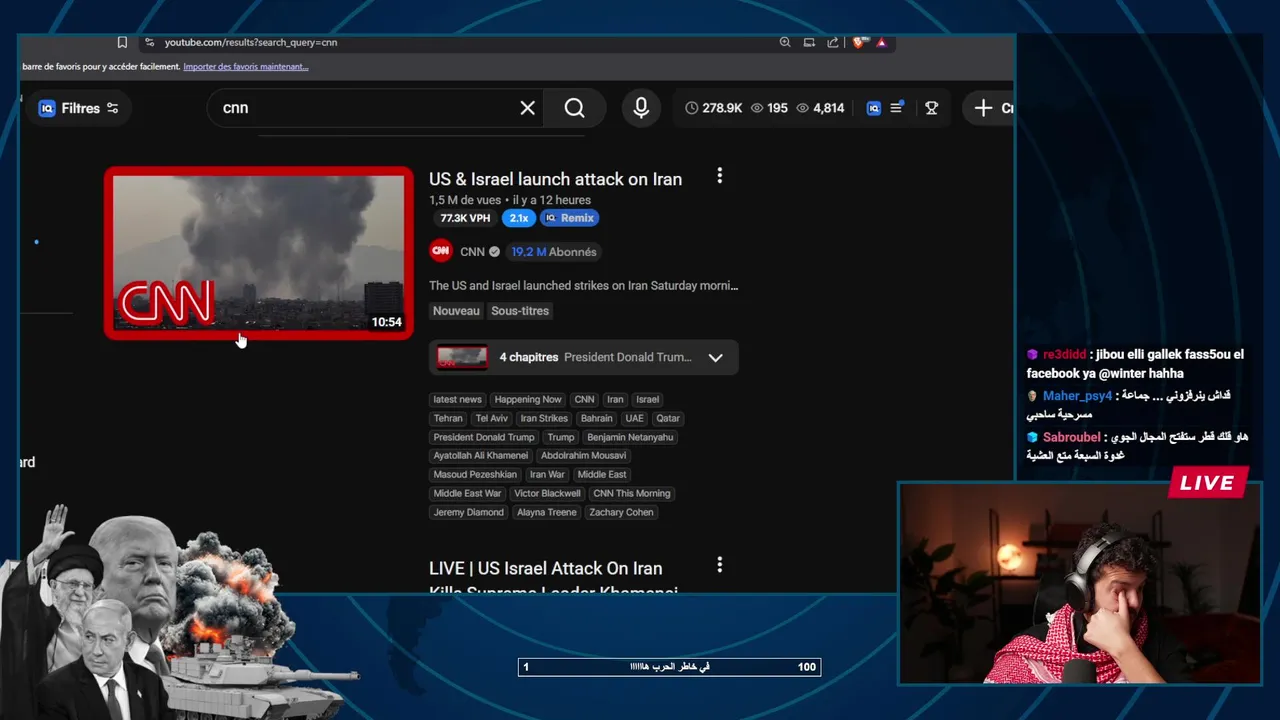Clear the search box with the X
1280x720 pixels.
pos(528,108)
